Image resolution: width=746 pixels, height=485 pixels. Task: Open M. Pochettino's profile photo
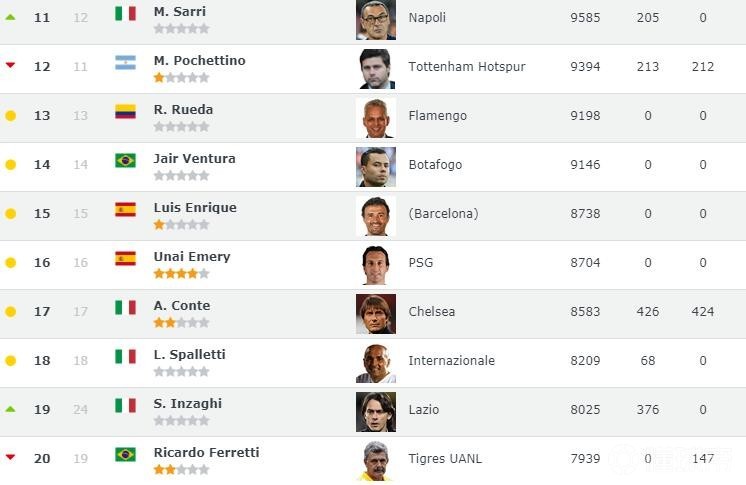(376, 68)
